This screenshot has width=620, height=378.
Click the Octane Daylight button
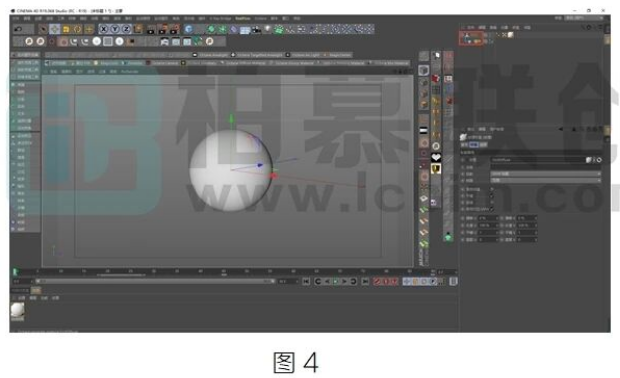(210, 55)
